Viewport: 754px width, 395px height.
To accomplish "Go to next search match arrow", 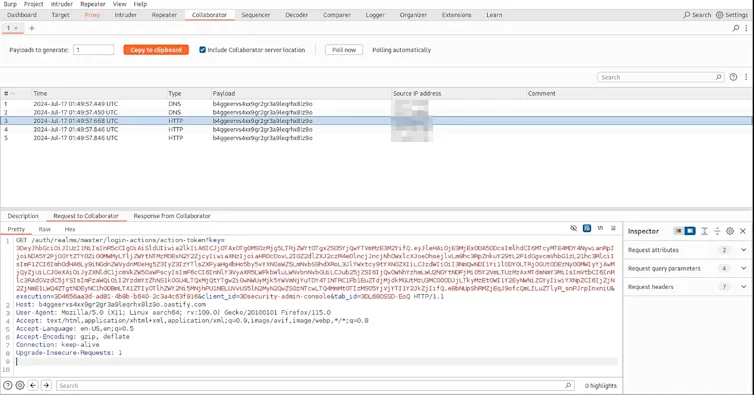I will tap(46, 385).
